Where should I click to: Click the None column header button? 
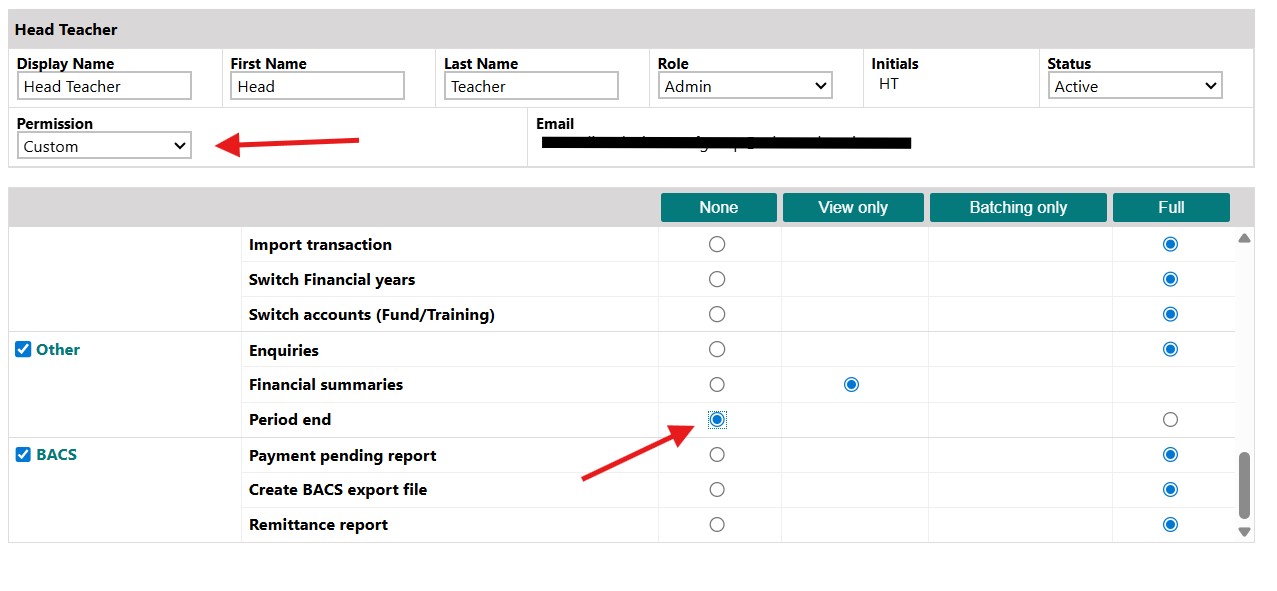pos(718,207)
